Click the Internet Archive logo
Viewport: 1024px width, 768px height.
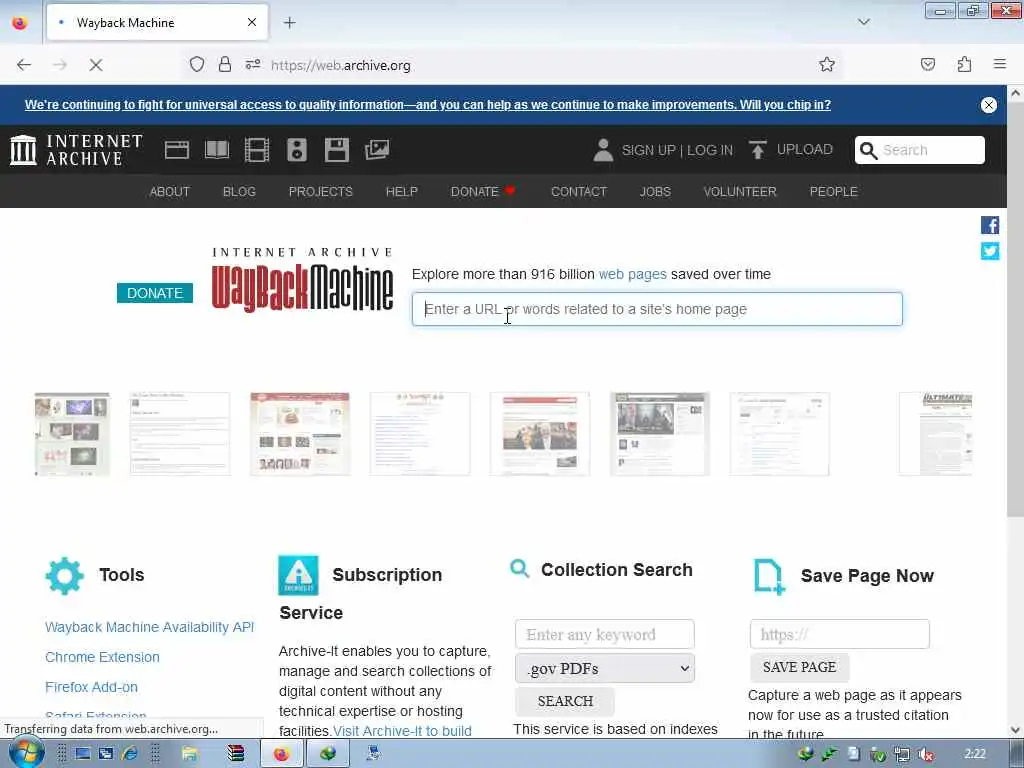coord(76,150)
